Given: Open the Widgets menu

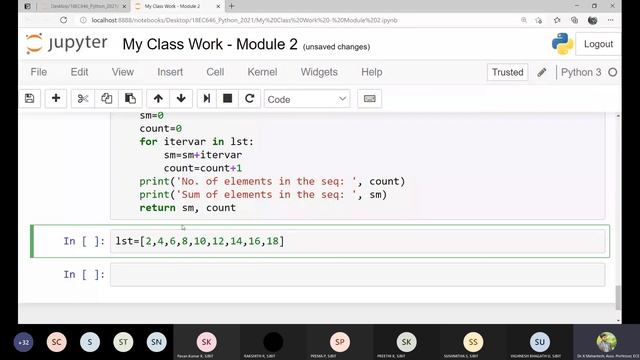Looking at the screenshot, I should pyautogui.click(x=319, y=72).
